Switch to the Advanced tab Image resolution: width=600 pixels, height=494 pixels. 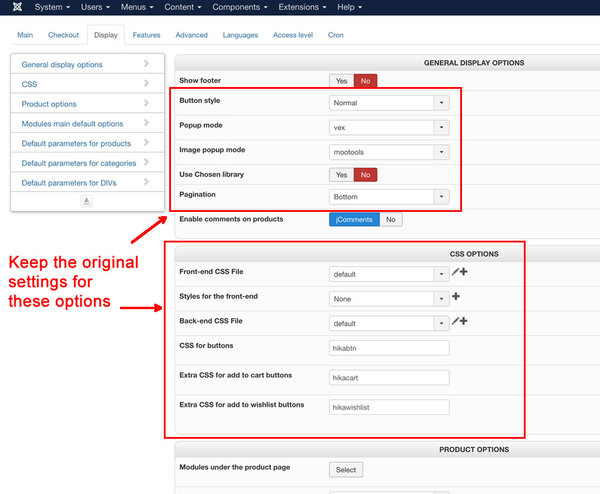point(192,35)
